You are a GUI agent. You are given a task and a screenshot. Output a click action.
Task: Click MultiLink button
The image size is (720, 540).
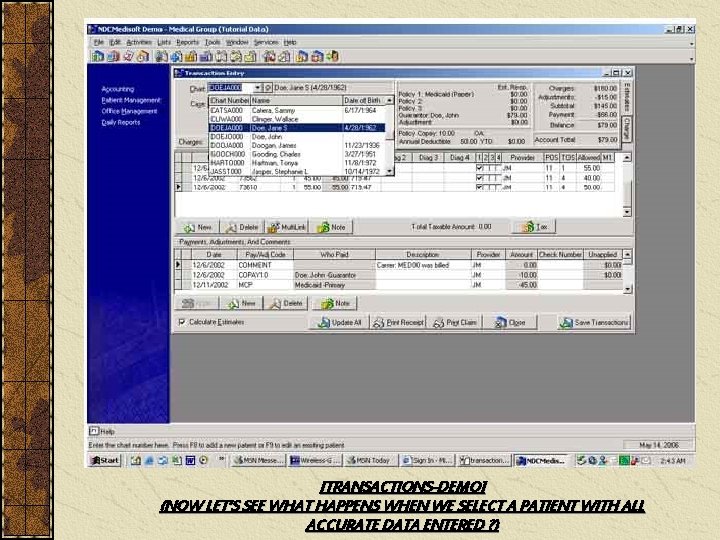tap(287, 227)
